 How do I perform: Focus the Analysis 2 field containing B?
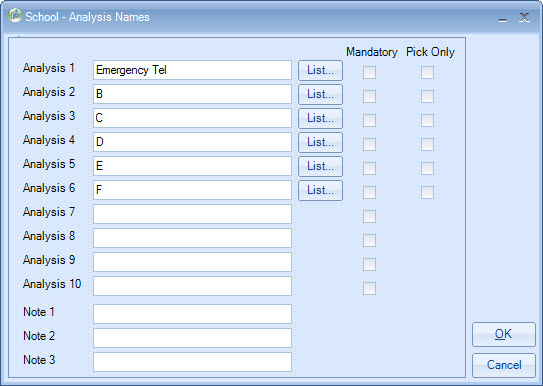192,94
